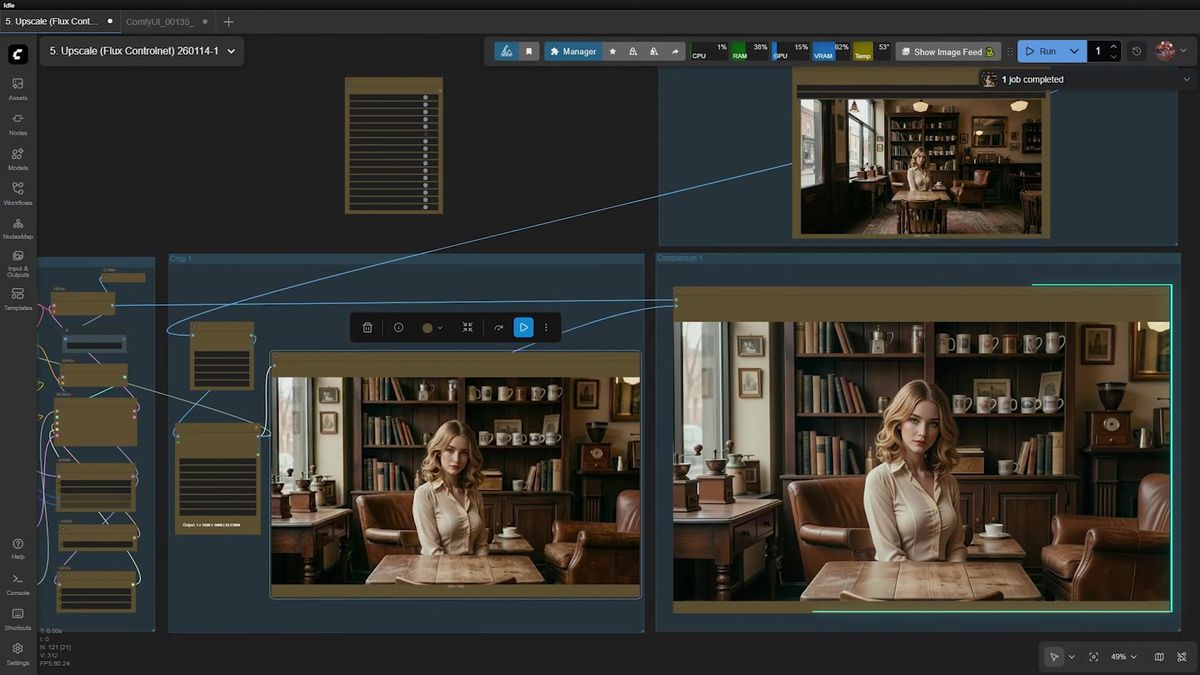Open the Nodes library panel
Image resolution: width=1200 pixels, height=675 pixels.
[x=18, y=123]
